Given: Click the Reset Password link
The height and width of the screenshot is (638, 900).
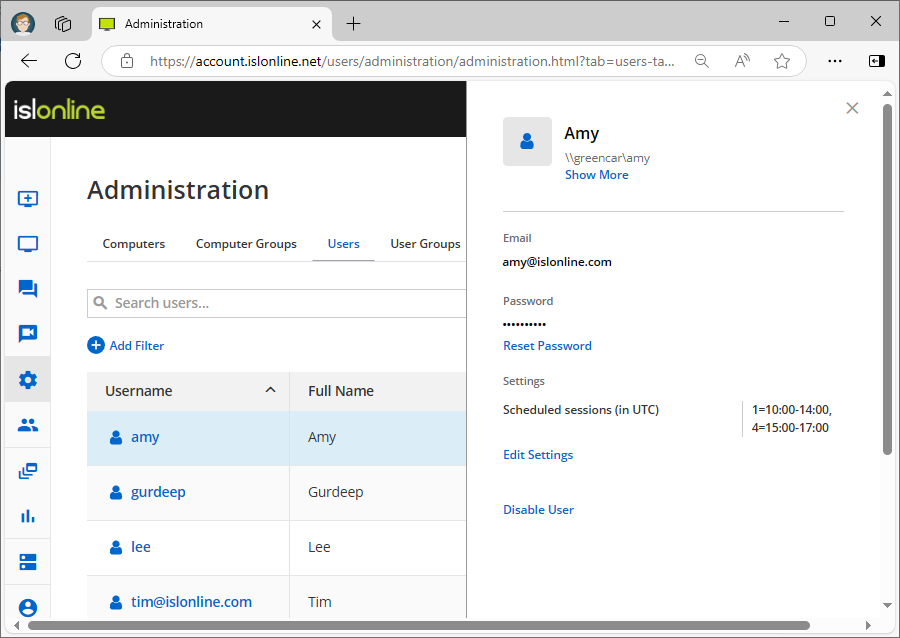Looking at the screenshot, I should (x=547, y=346).
